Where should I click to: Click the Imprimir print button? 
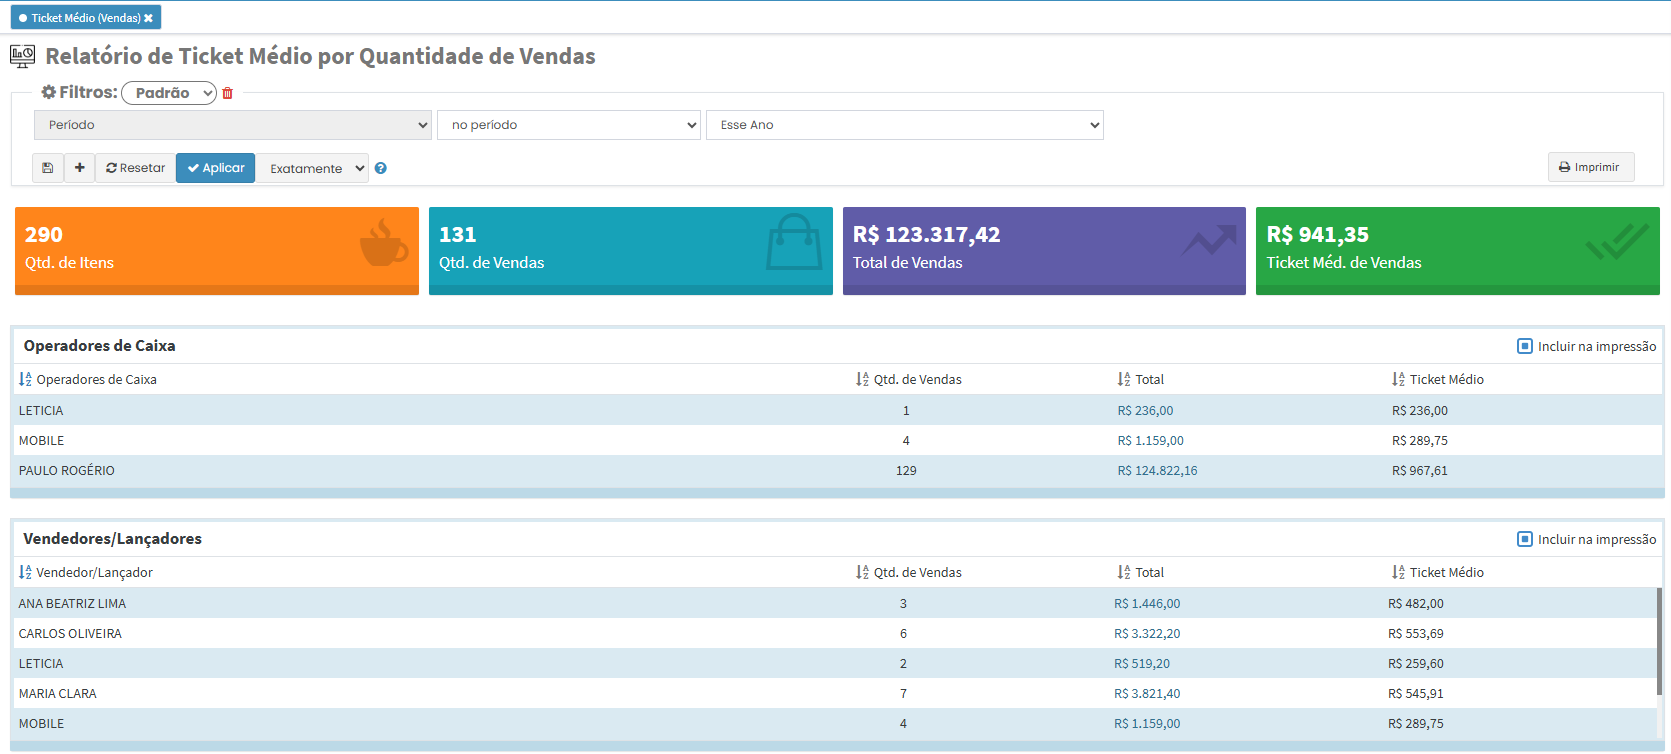[x=1590, y=167]
